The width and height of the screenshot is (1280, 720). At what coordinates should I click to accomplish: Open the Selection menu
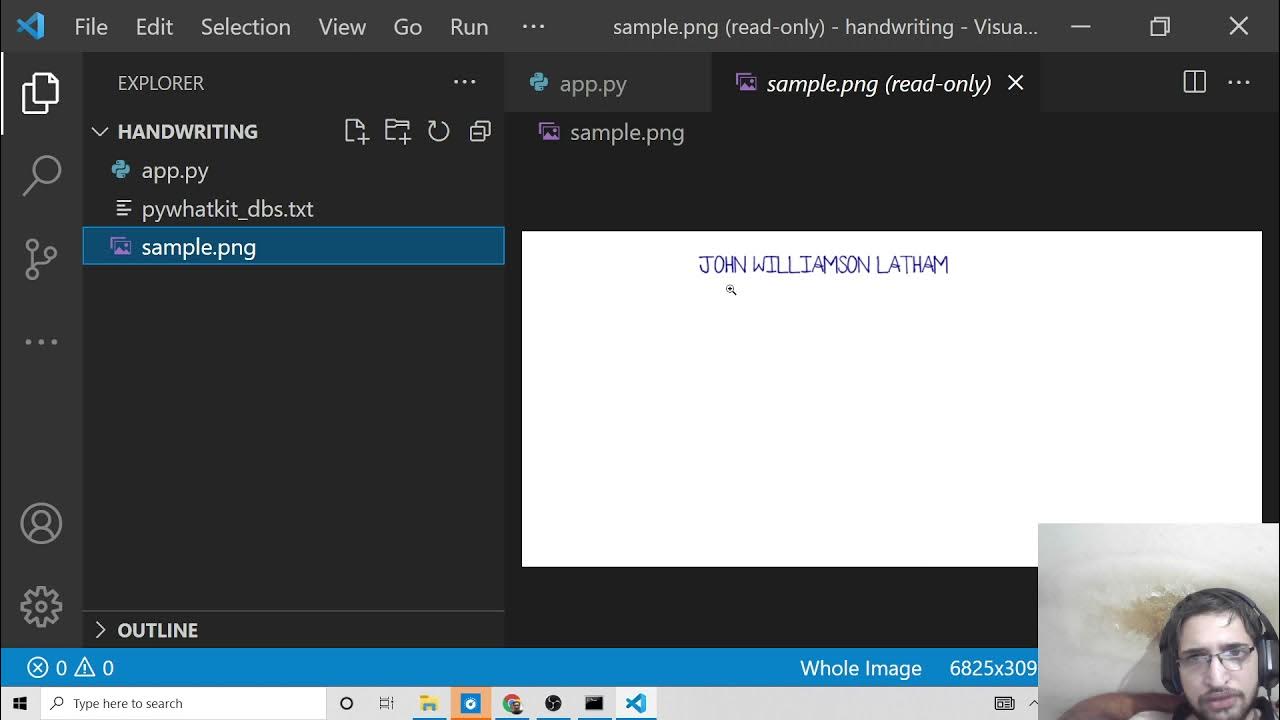pyautogui.click(x=245, y=27)
